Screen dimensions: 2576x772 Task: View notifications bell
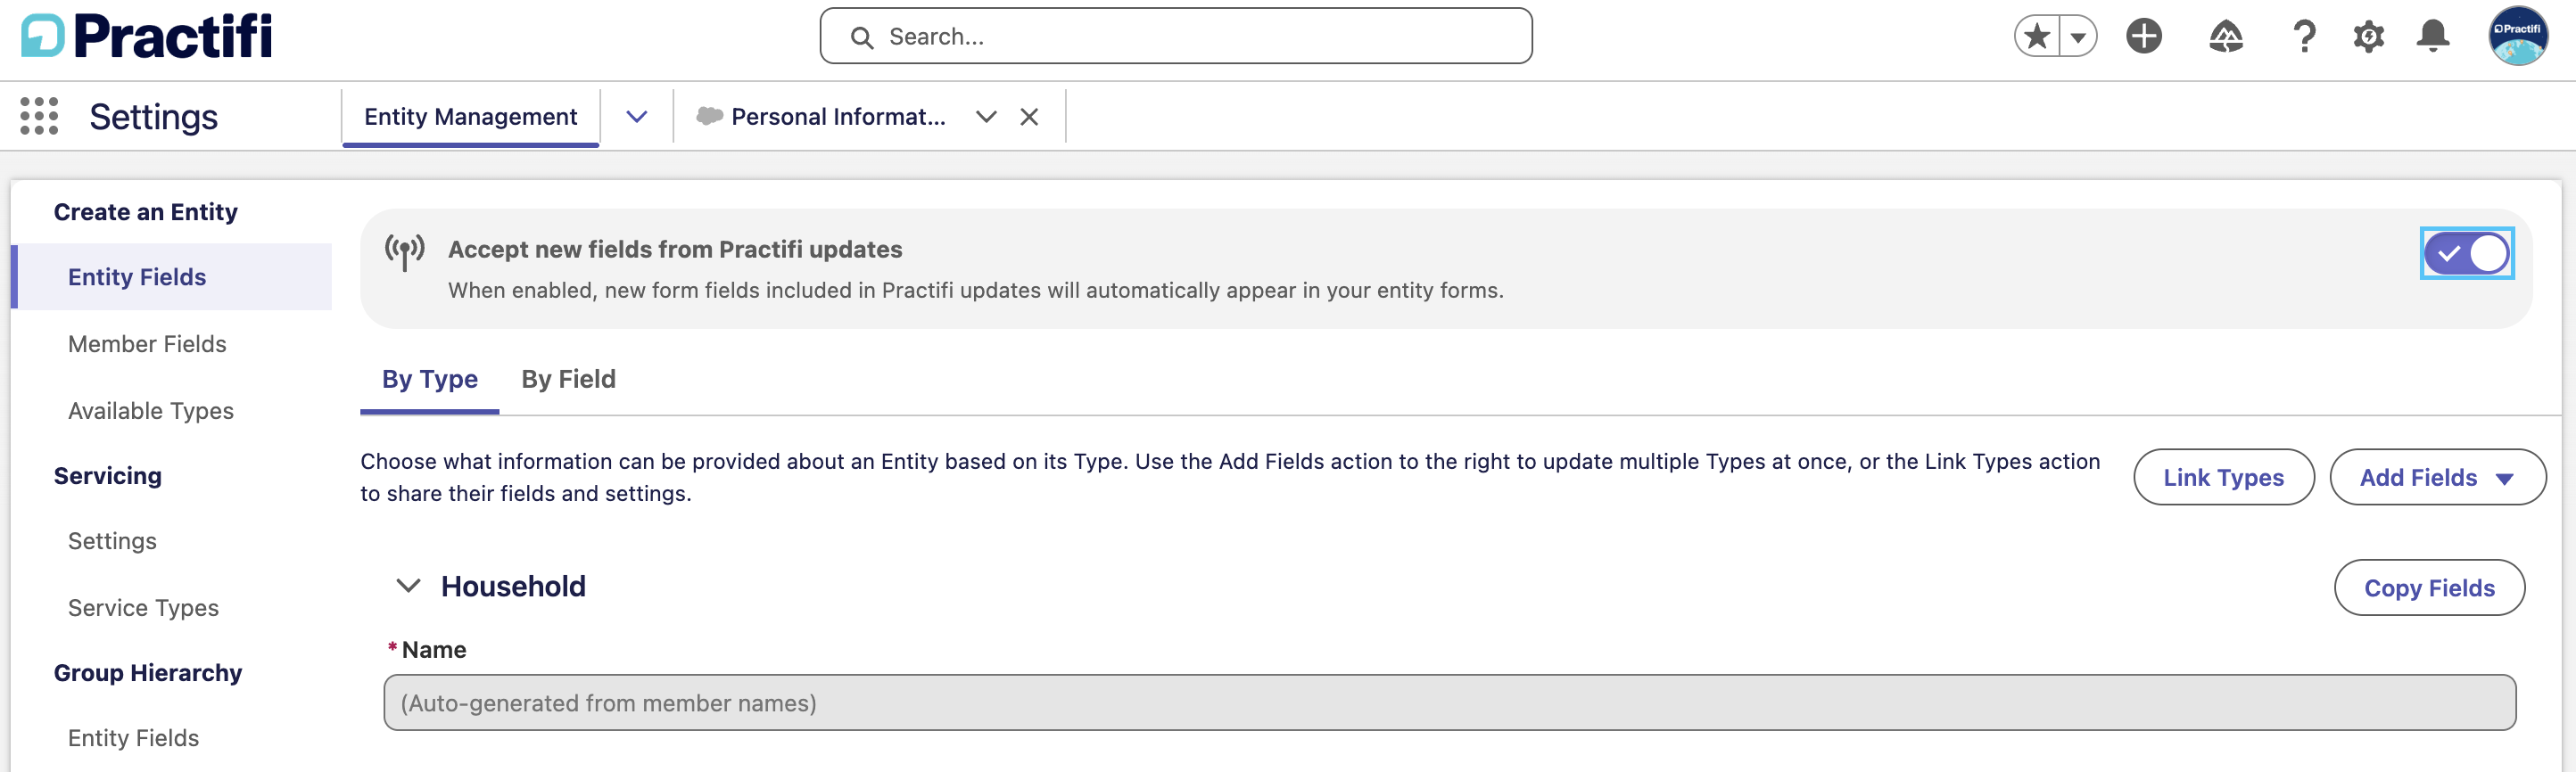[x=2432, y=37]
